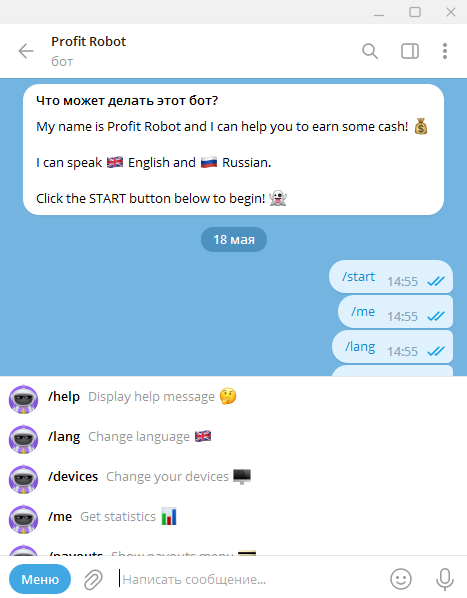Click the paperclip attach file icon
This screenshot has width=467, height=598.
93,579
